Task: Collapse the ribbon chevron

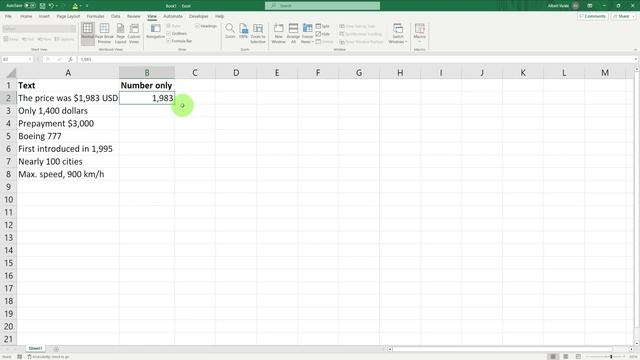Action: click(635, 50)
